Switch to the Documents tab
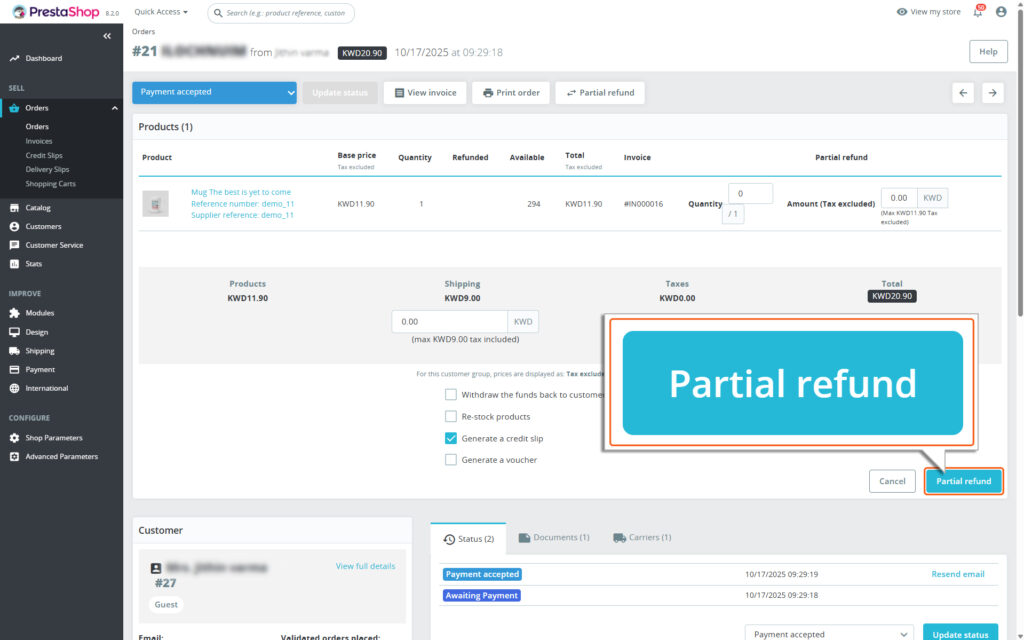This screenshot has height=640, width=1024. click(554, 536)
